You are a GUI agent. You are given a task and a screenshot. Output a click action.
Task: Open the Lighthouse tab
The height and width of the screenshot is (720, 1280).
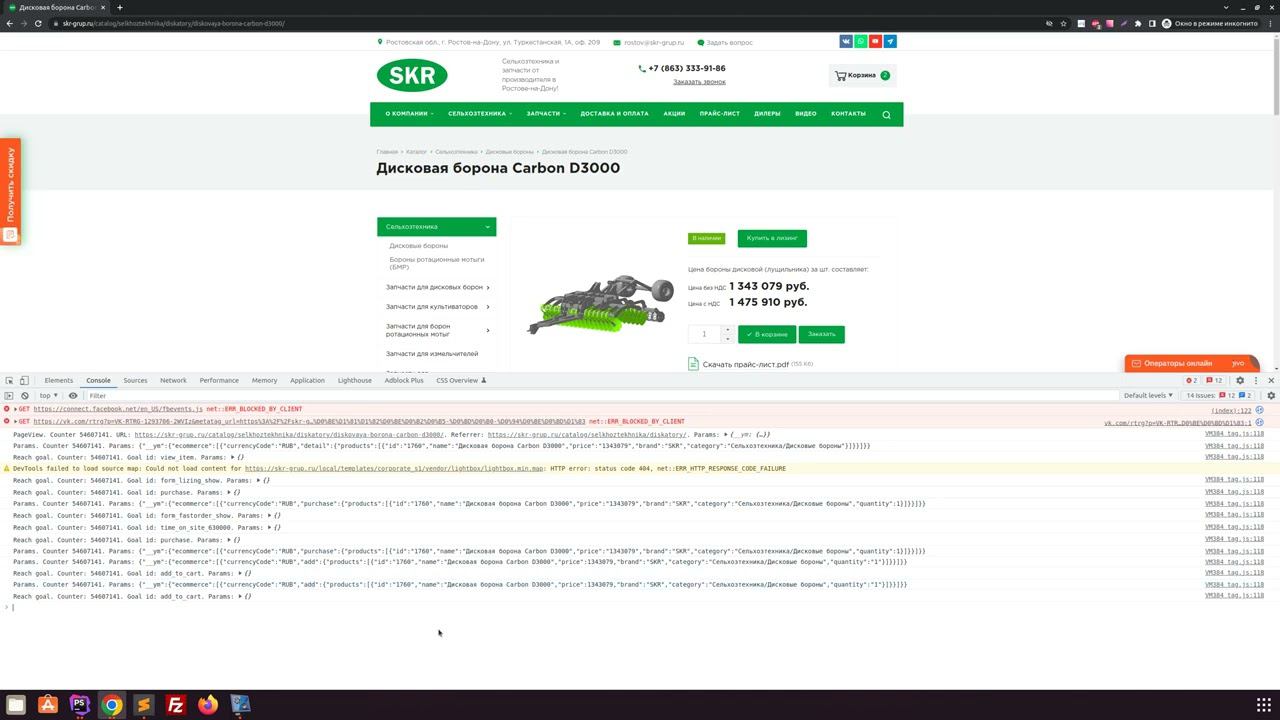tap(354, 380)
